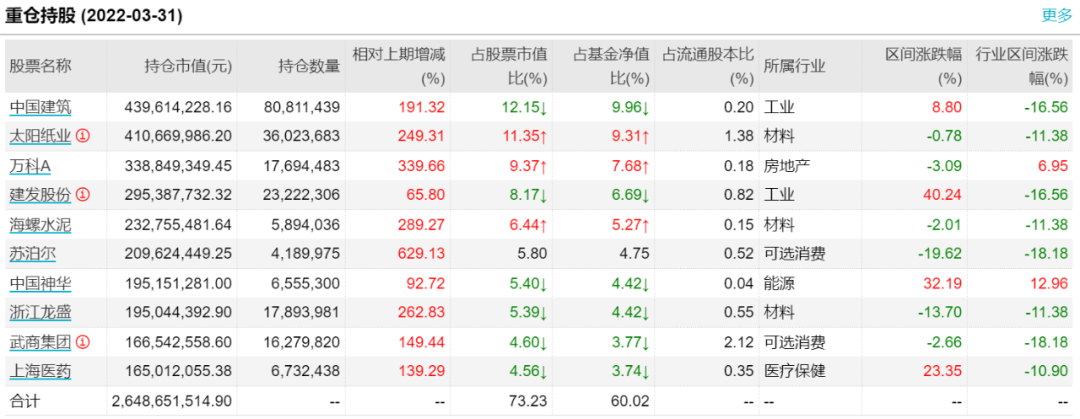Viewport: 1080px width, 419px height.
Task: Select the 92.72 change value for 中国神华
Action: [426, 283]
